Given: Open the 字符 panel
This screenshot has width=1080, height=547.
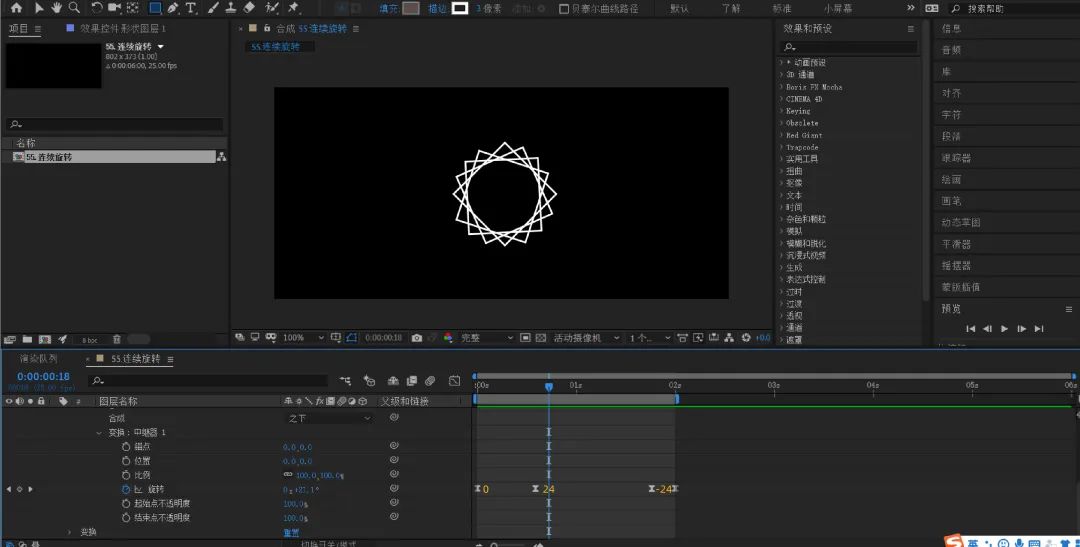Looking at the screenshot, I should pos(951,114).
